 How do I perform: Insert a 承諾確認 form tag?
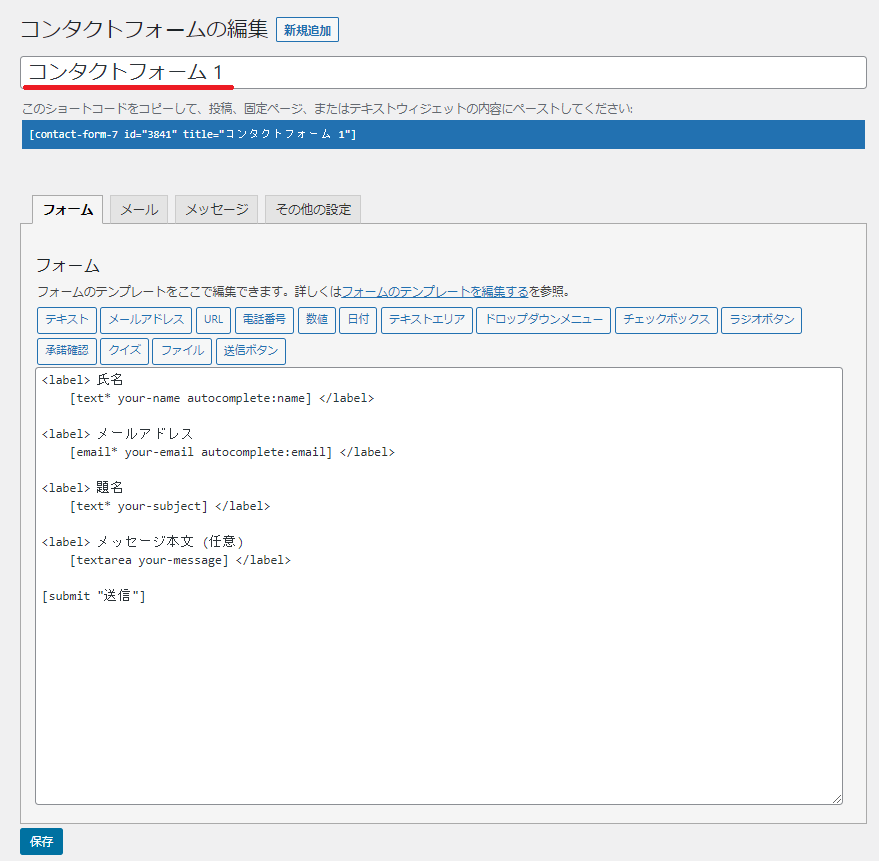click(x=67, y=351)
